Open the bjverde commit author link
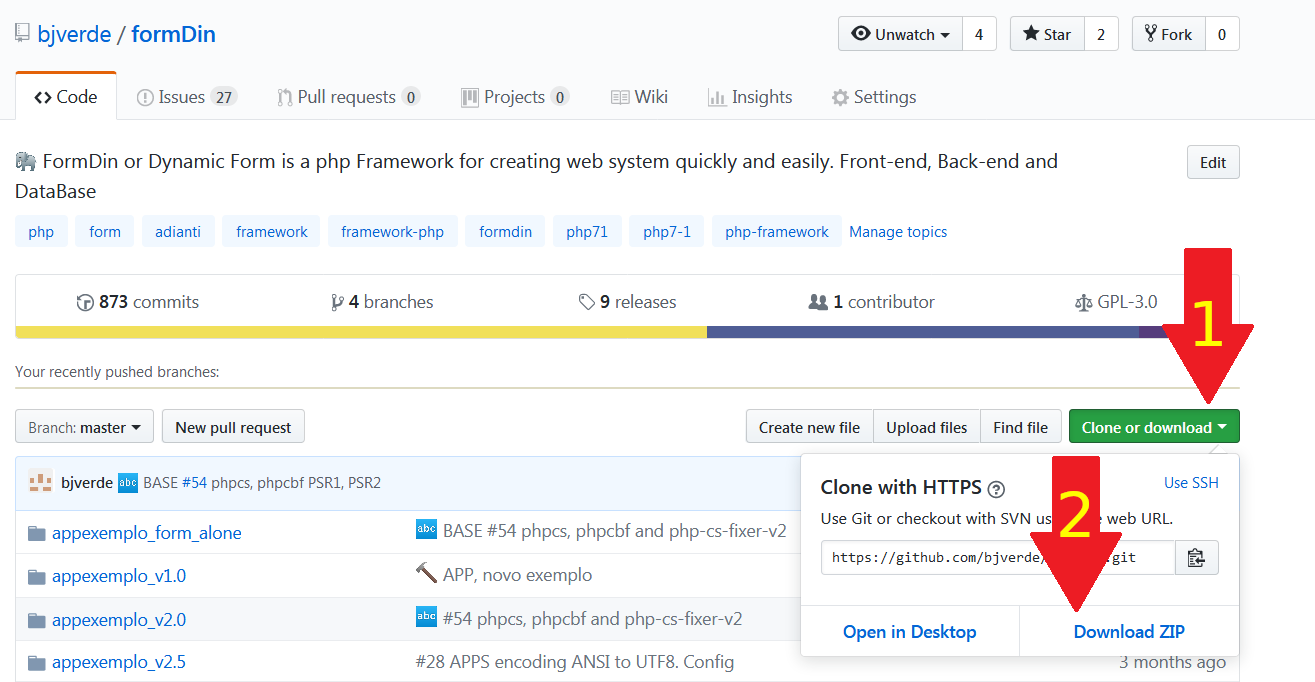This screenshot has width=1315, height=682. tap(87, 483)
